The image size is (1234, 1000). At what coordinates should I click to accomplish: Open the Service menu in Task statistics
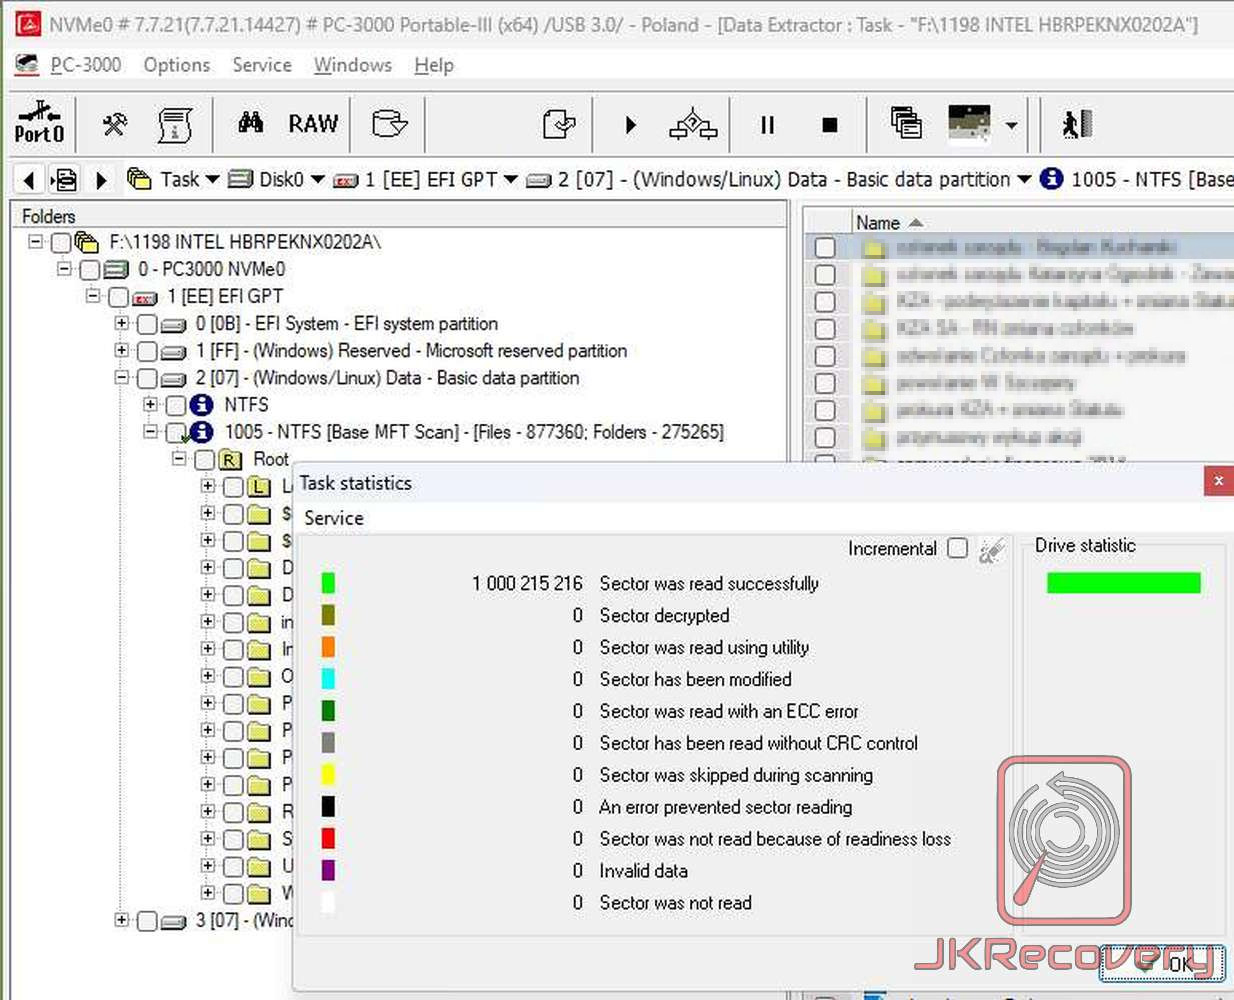(x=334, y=518)
